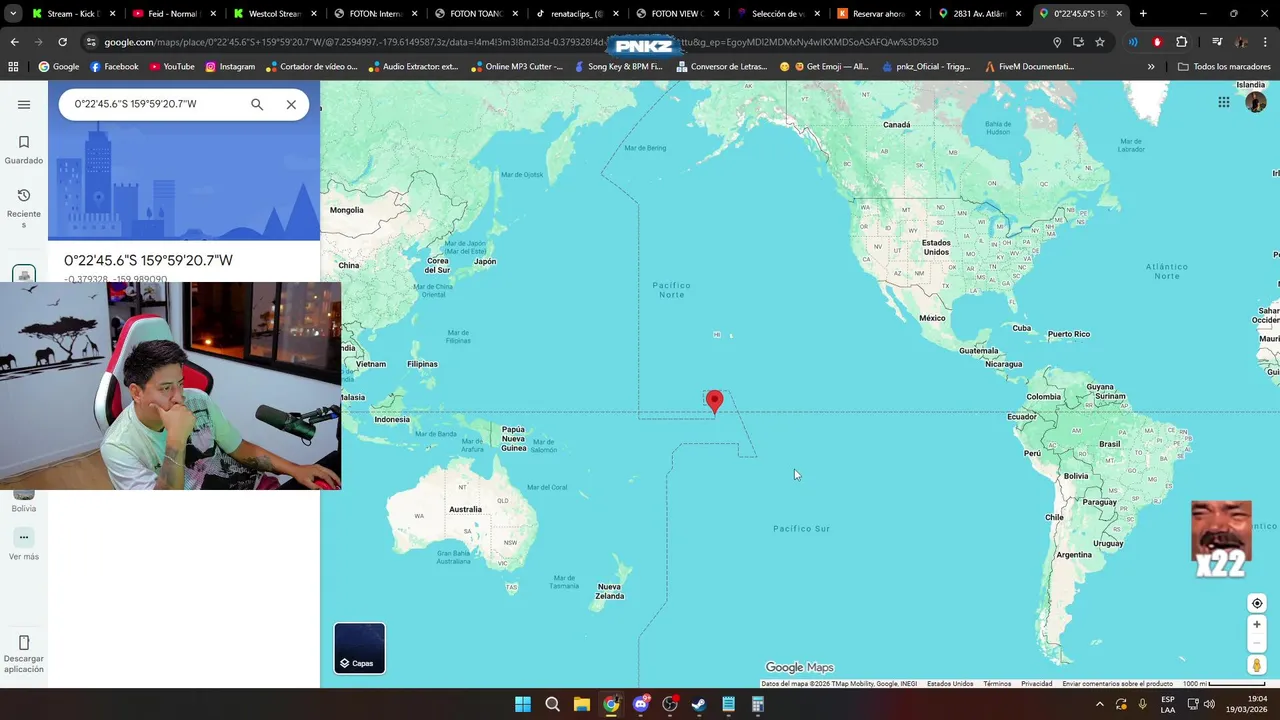Image resolution: width=1280 pixels, height=720 pixels.
Task: Click the Estados Unidos footer link
Action: [x=950, y=684]
